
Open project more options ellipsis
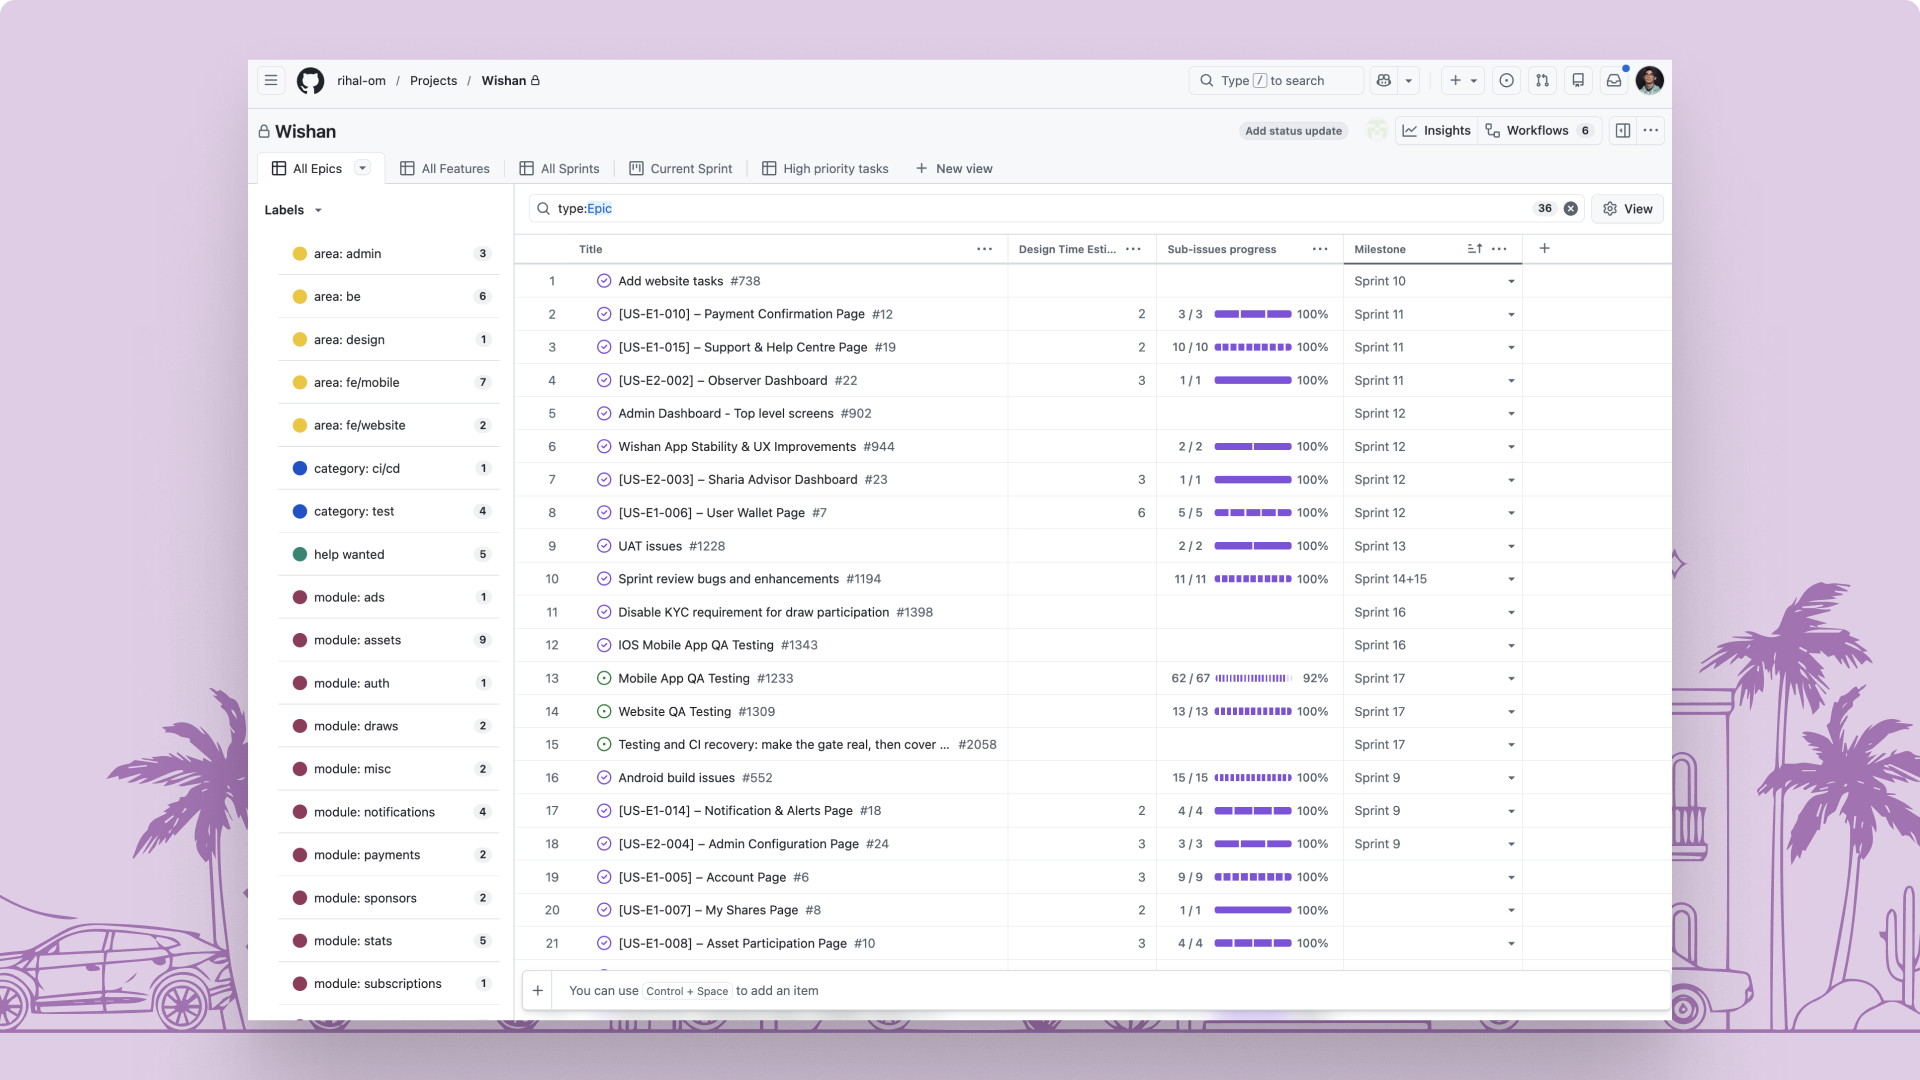[1651, 130]
